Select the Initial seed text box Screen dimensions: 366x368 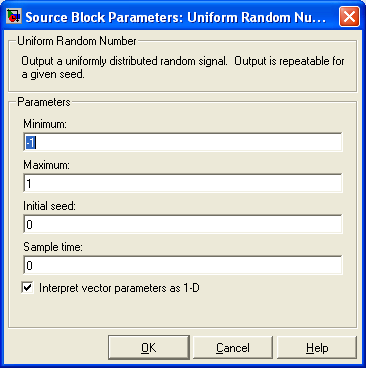click(x=183, y=224)
